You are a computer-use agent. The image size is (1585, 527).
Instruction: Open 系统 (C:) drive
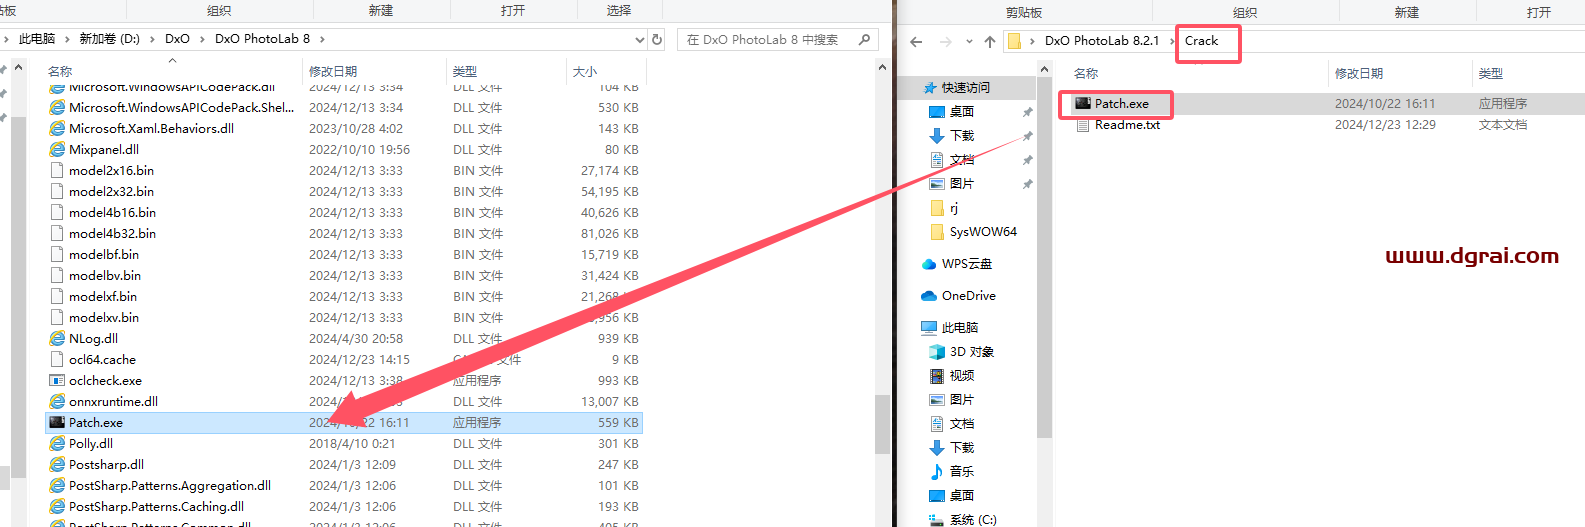[x=972, y=519]
